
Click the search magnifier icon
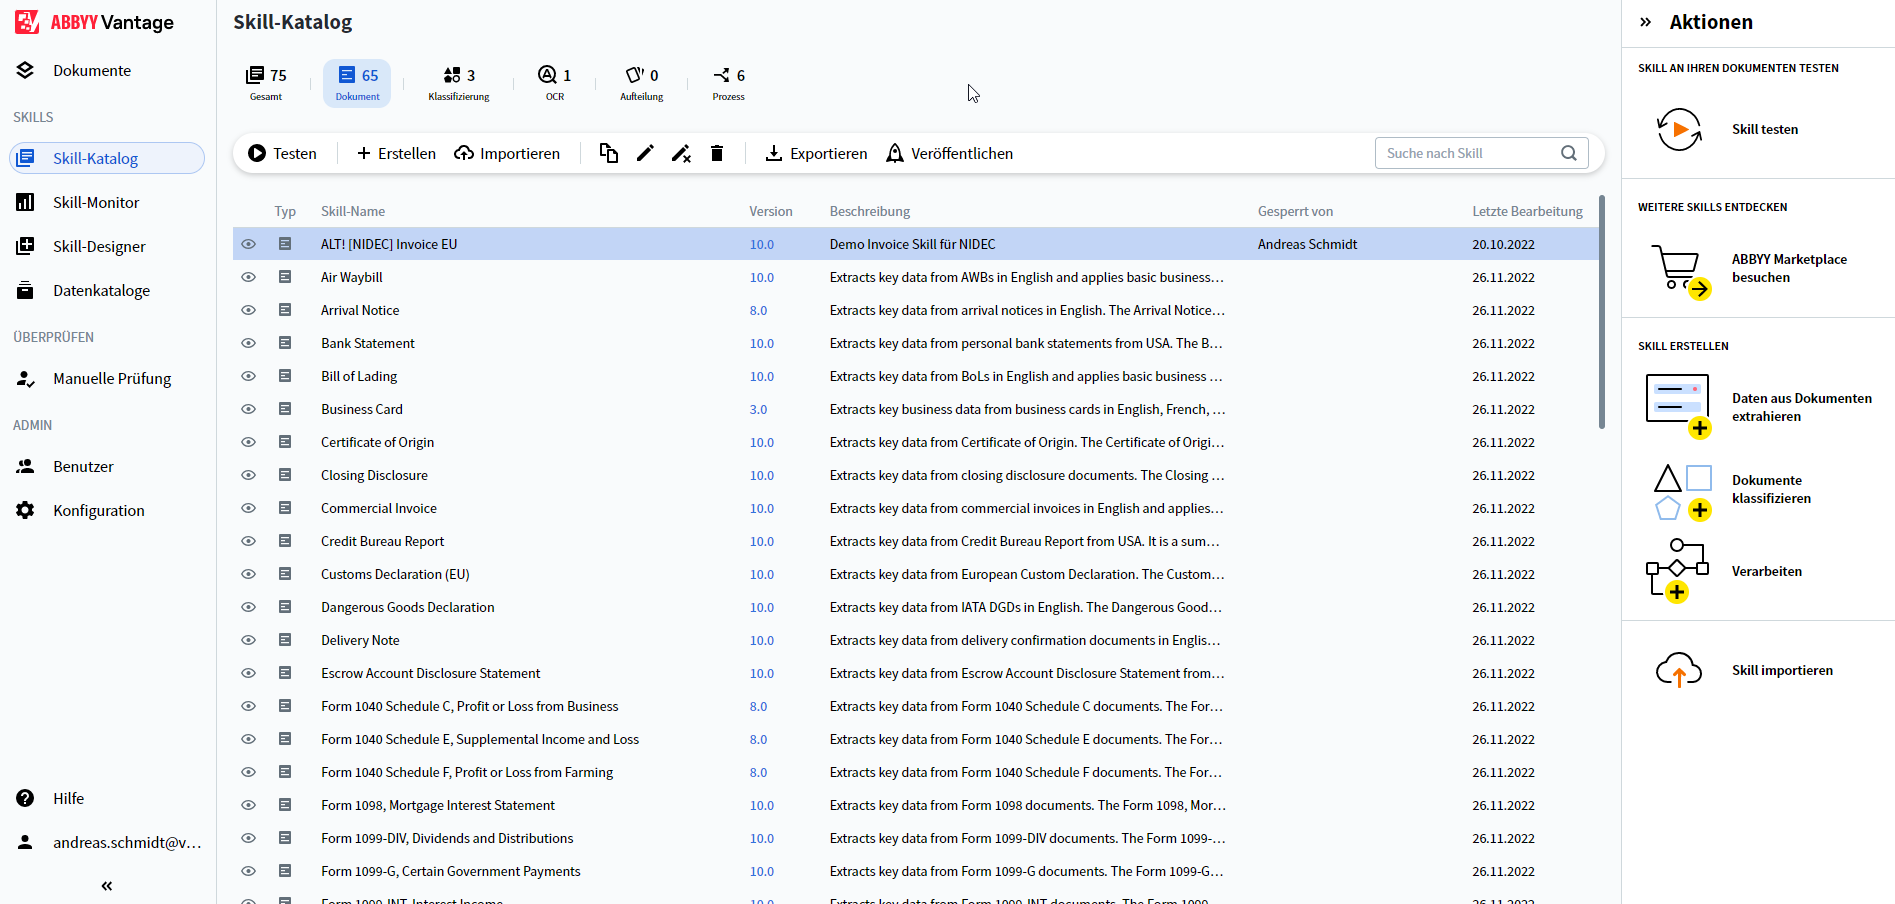[1569, 153]
